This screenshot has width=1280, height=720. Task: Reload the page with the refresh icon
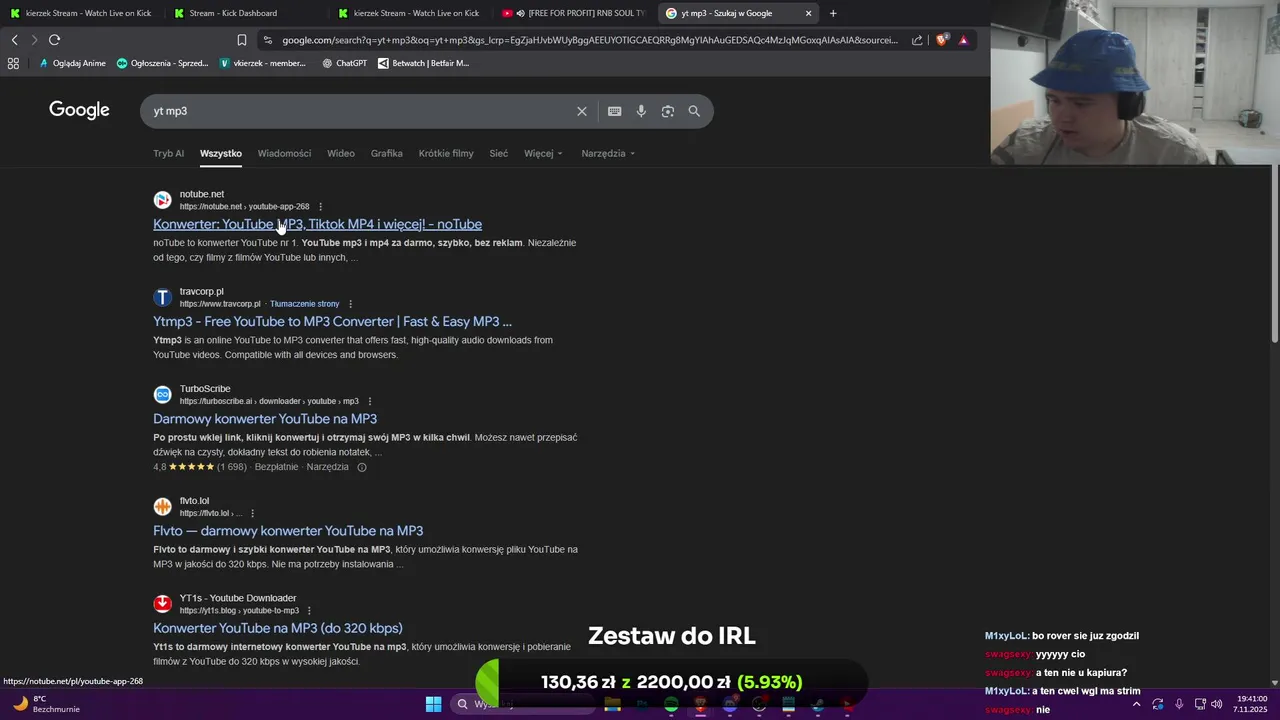pos(54,40)
